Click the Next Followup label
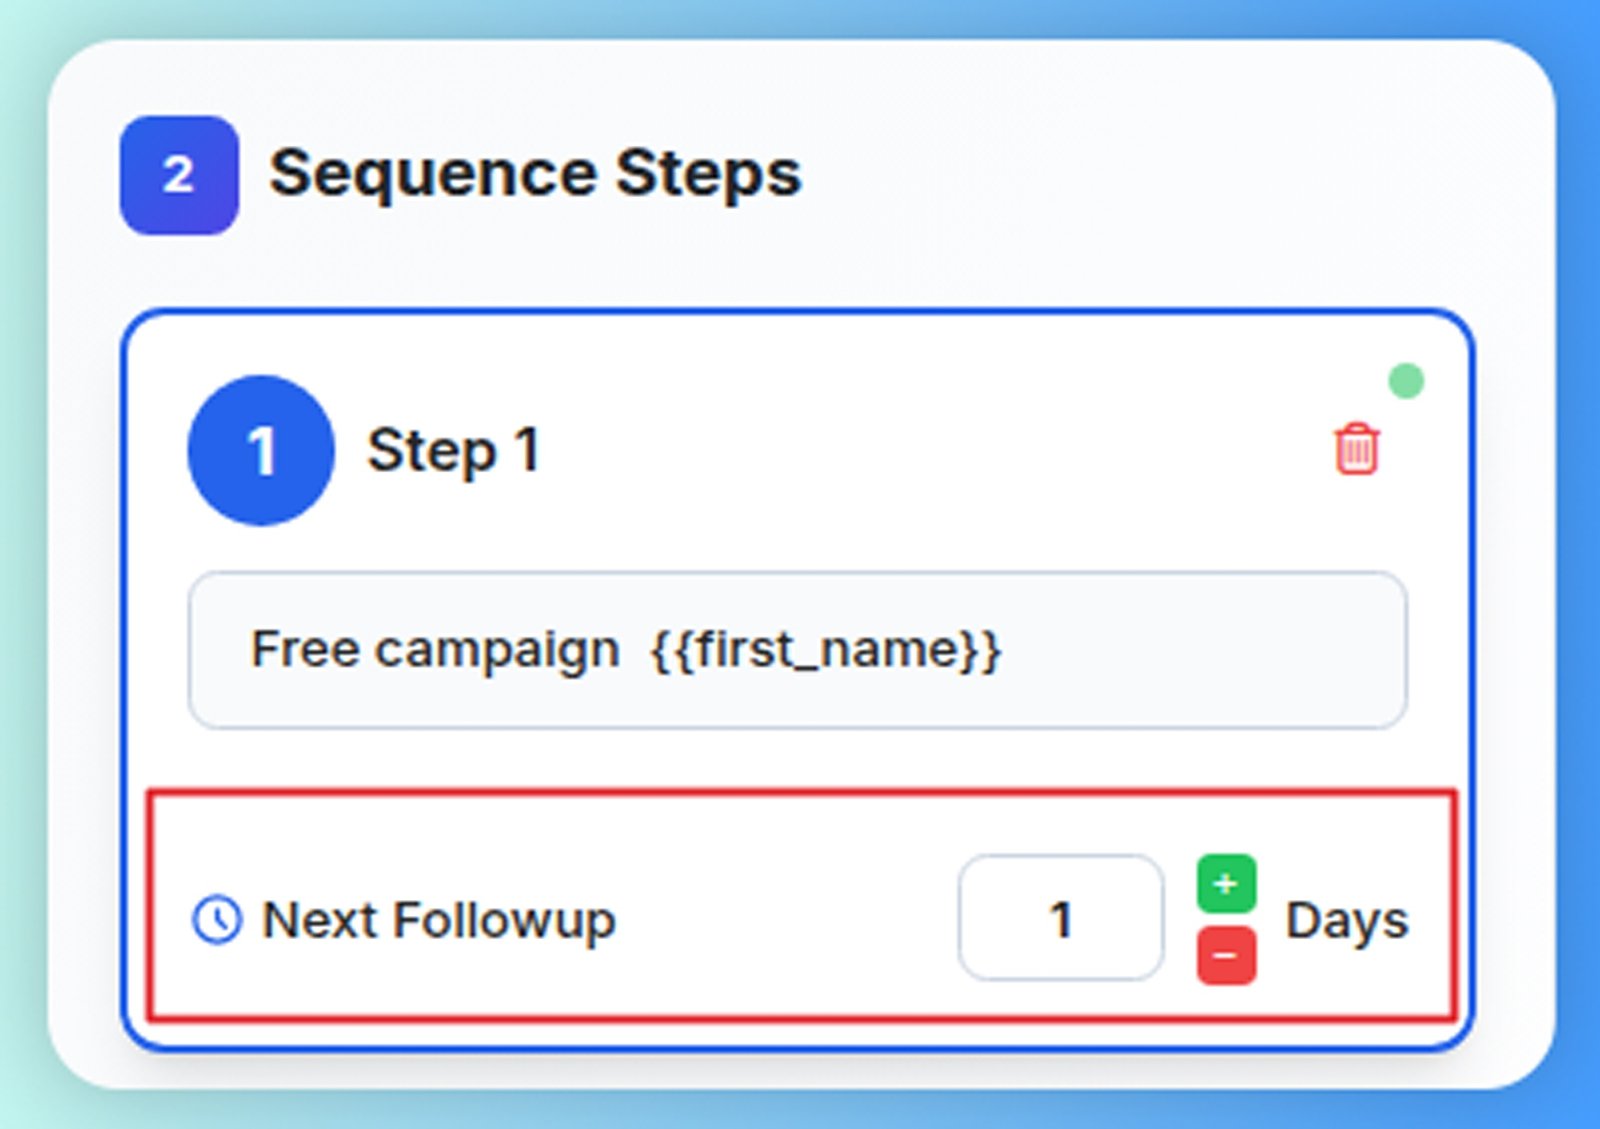The image size is (1600, 1129). coord(438,920)
